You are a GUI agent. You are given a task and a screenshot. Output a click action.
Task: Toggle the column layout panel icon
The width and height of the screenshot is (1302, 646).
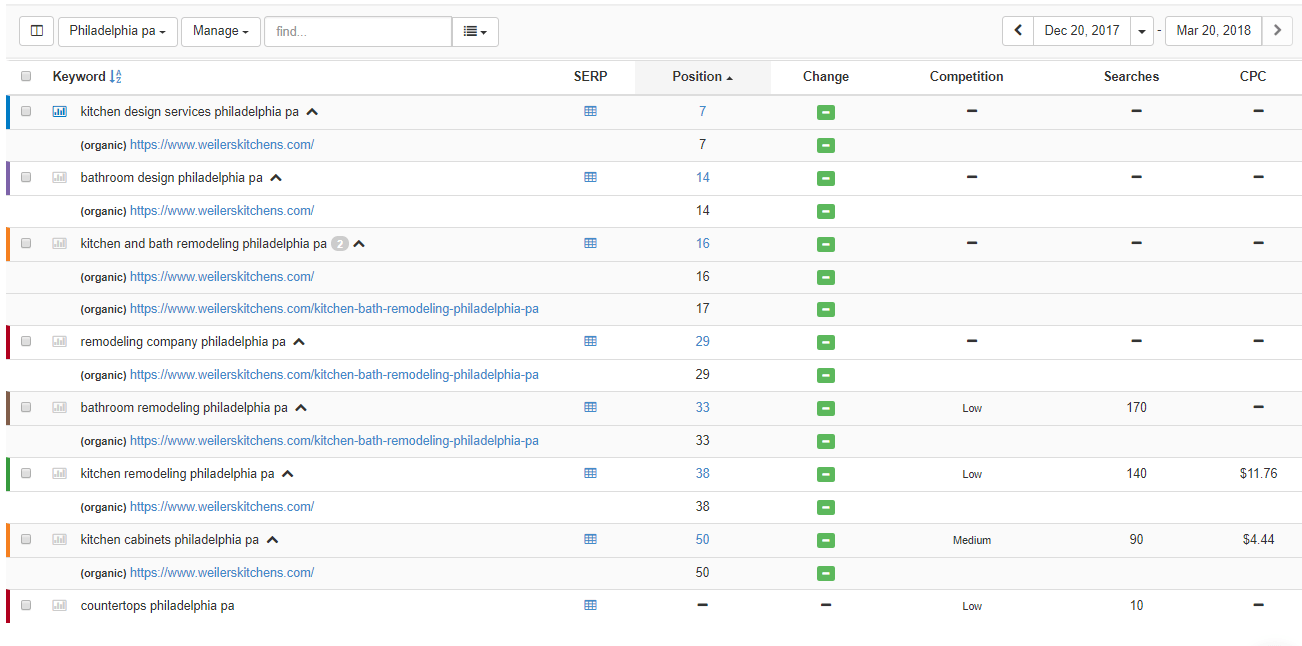pos(37,31)
